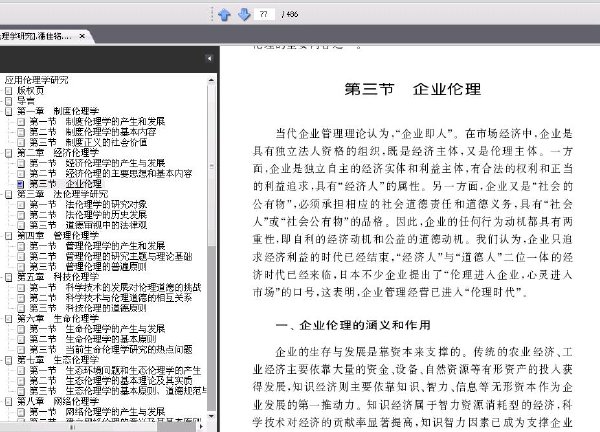Click the bookmark icon beside 版权页
The image size is (600, 432).
tap(8, 91)
